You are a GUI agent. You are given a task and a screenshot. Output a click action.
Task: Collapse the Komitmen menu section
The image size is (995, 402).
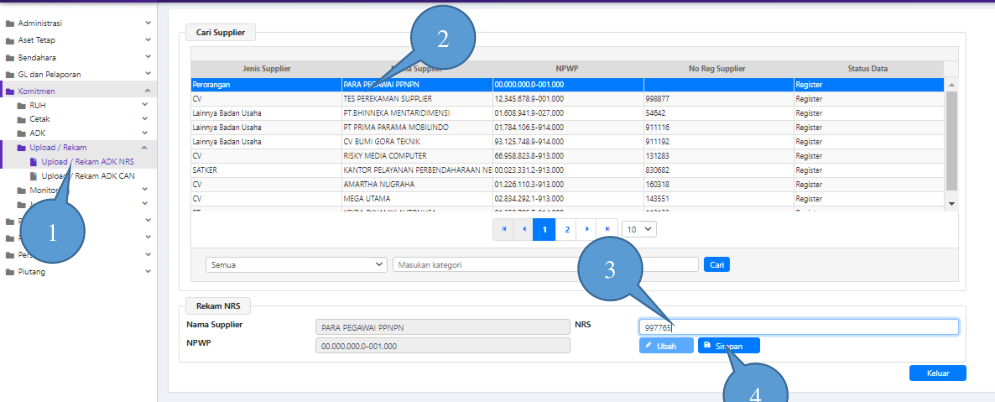point(148,91)
